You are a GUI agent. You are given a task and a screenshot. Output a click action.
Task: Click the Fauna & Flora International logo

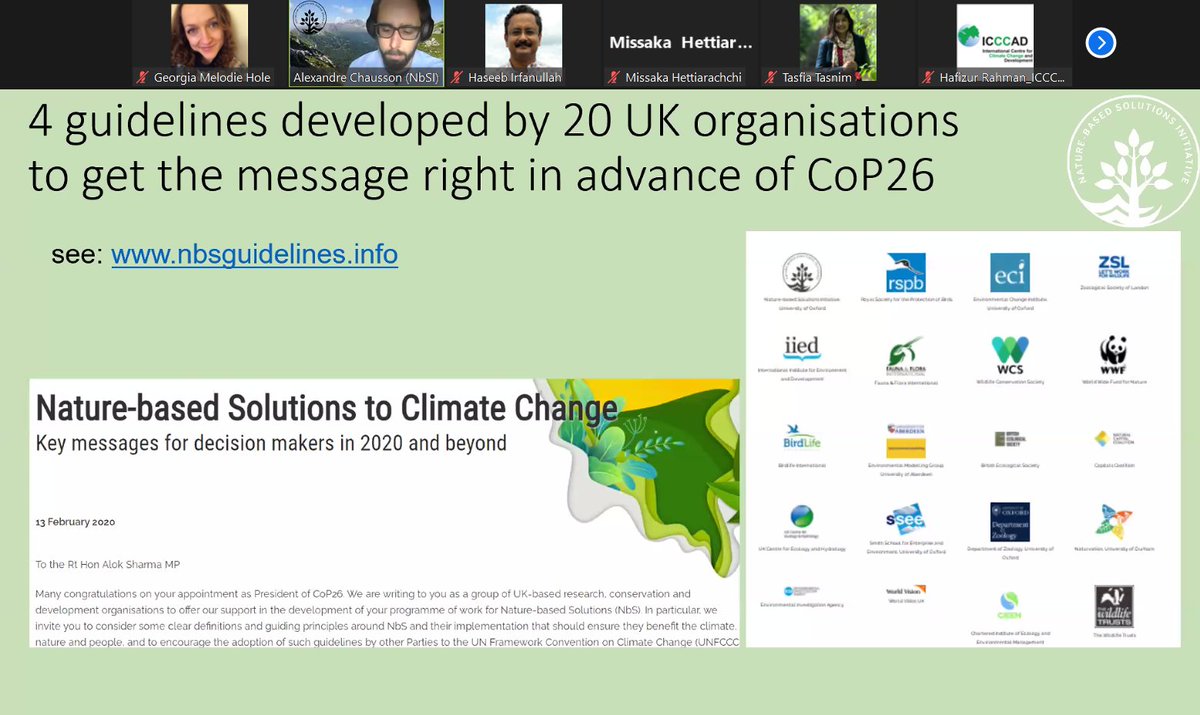pyautogui.click(x=906, y=356)
